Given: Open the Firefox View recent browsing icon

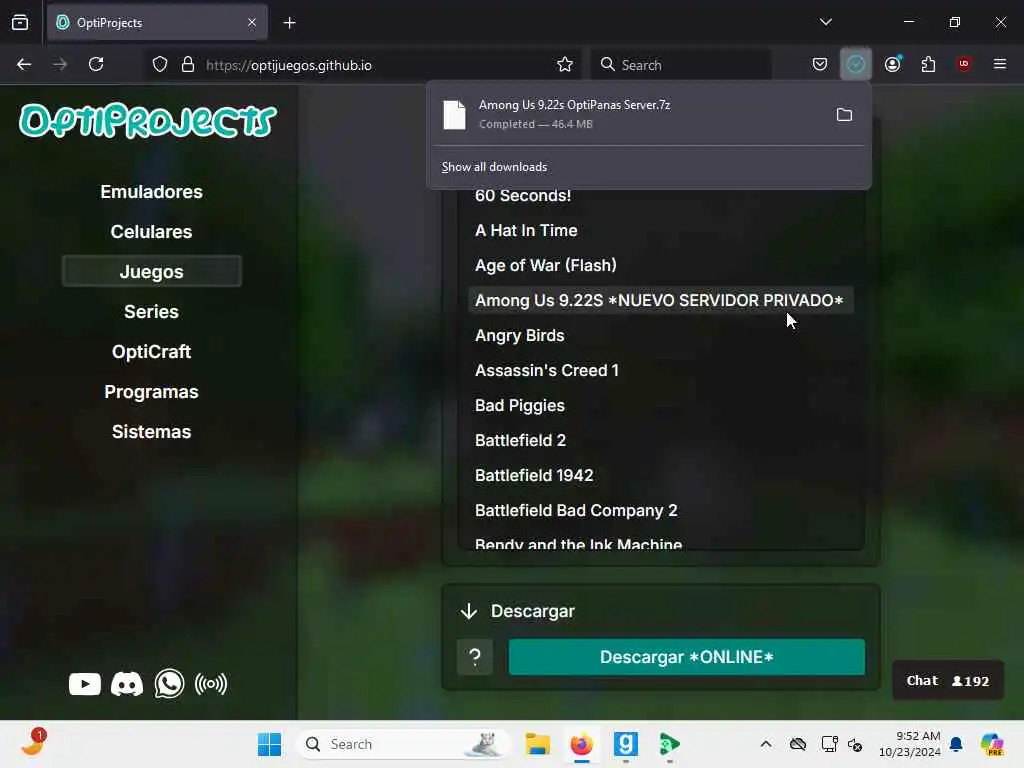Looking at the screenshot, I should click(20, 22).
